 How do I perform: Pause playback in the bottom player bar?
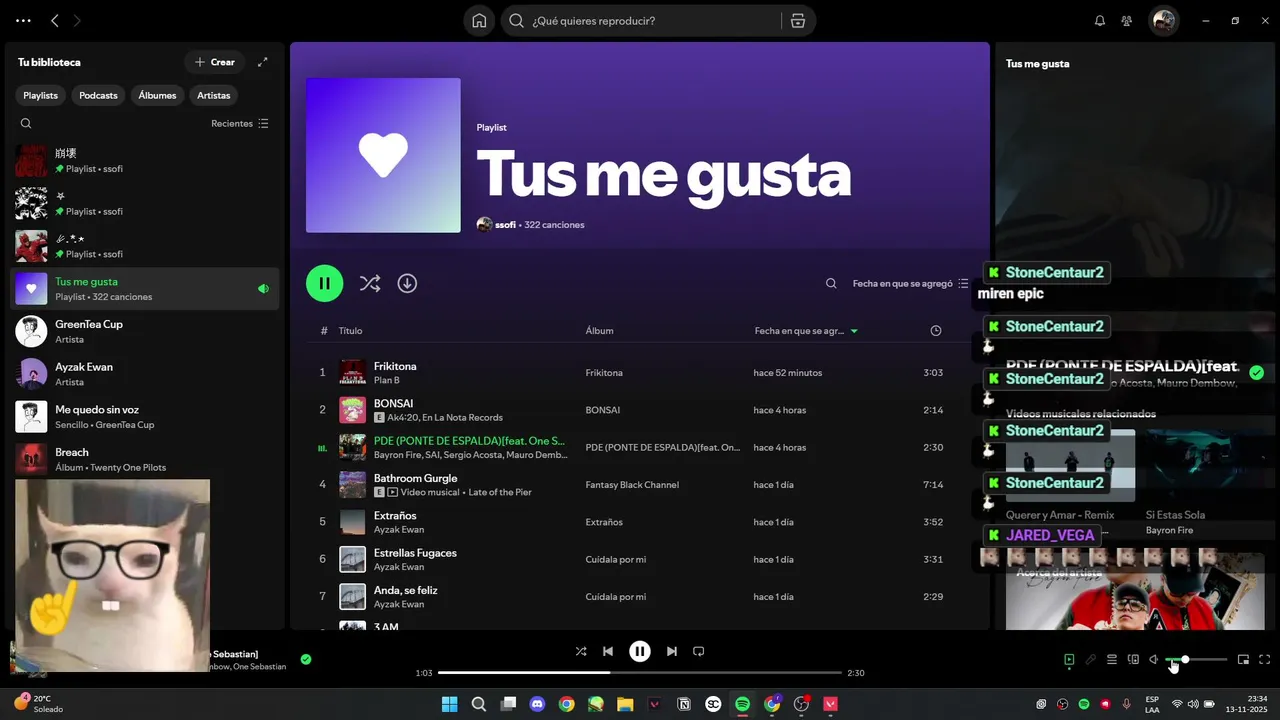[x=640, y=651]
